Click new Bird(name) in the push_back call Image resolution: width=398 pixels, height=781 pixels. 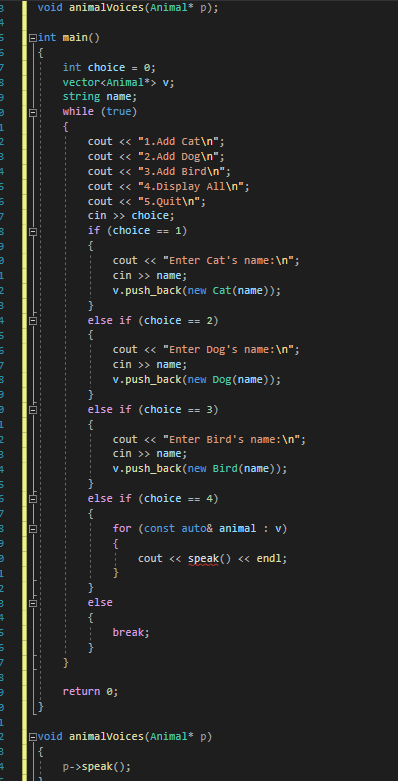pyautogui.click(x=231, y=469)
